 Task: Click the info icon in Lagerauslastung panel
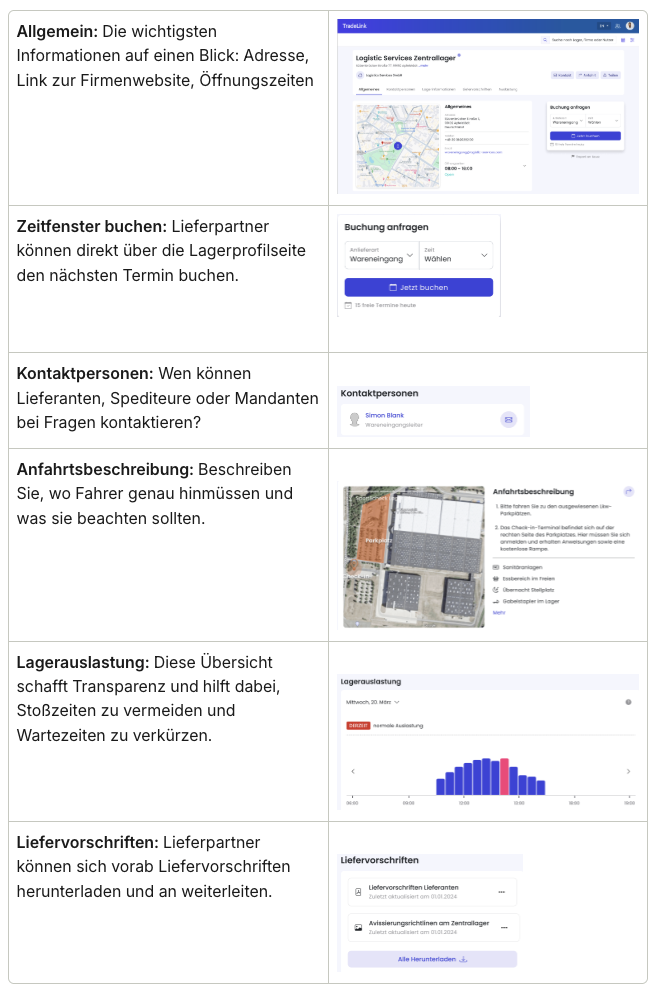pyautogui.click(x=628, y=702)
